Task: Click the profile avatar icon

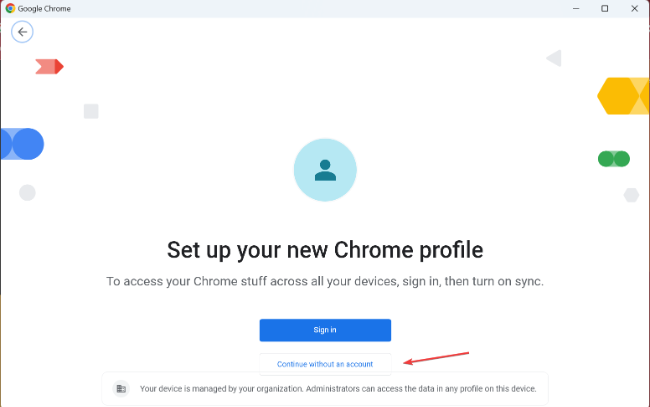Action: click(325, 171)
